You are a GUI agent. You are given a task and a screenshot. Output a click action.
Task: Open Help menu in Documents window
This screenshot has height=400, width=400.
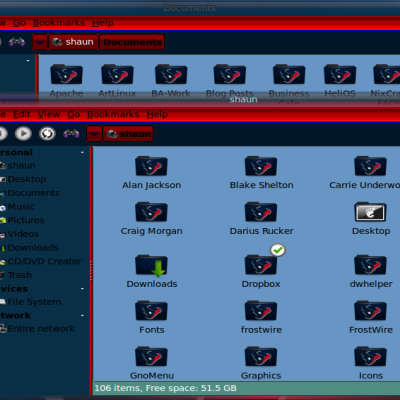point(103,23)
